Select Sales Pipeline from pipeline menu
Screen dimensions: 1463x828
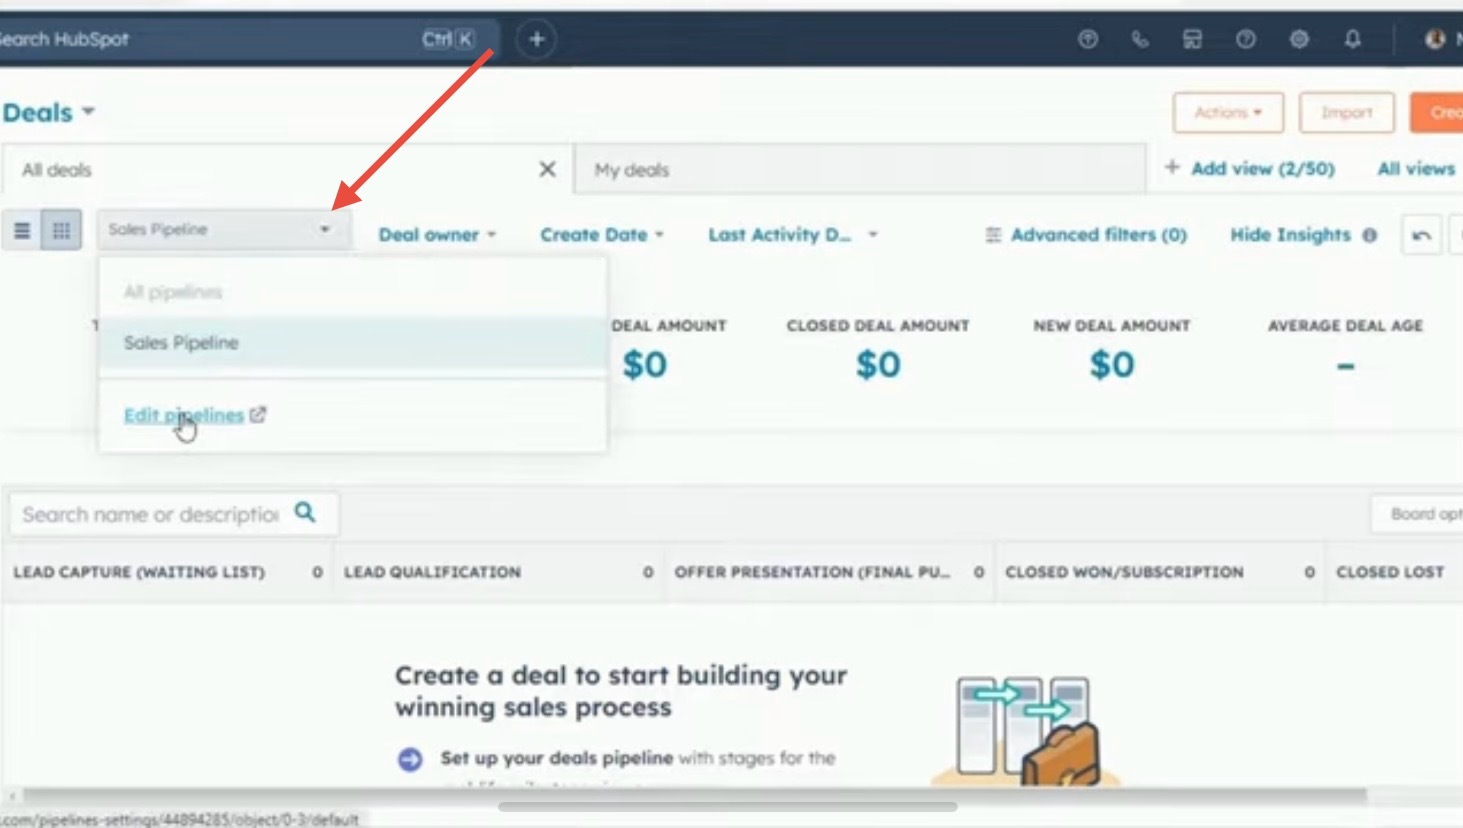click(181, 343)
